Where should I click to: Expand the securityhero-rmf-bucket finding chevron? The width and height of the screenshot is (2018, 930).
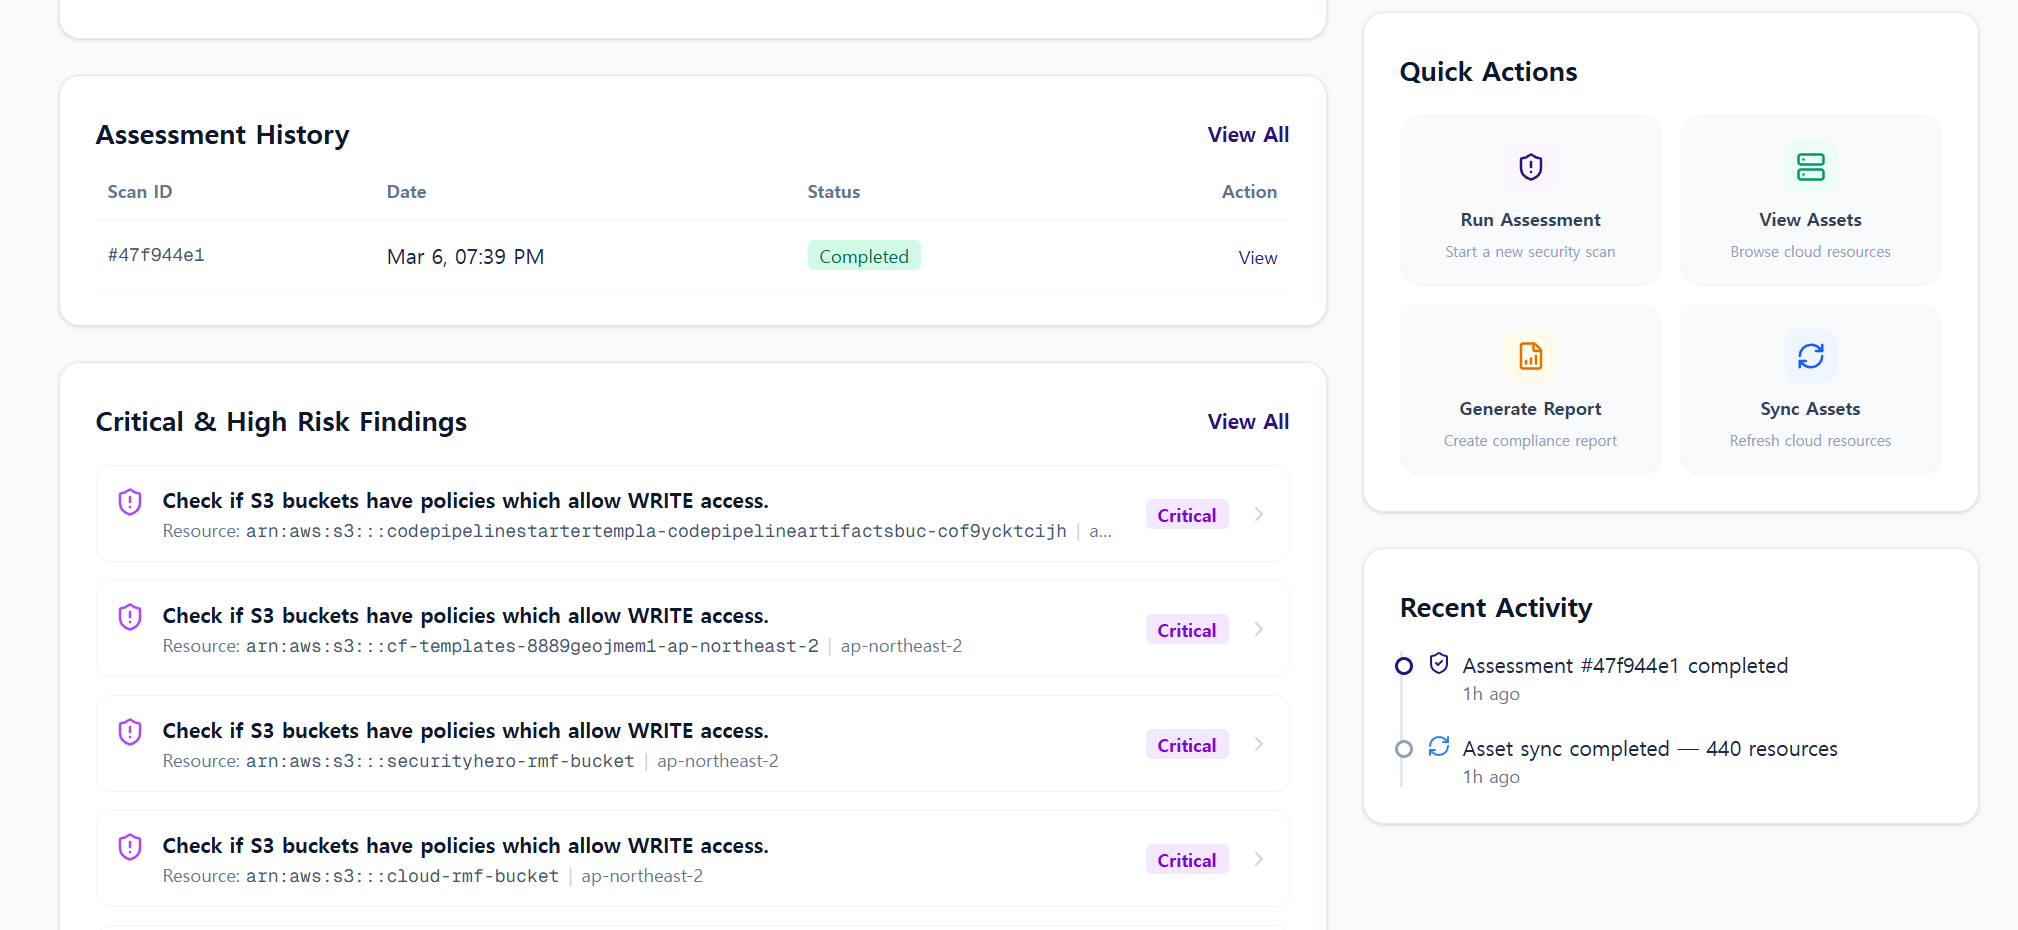(x=1259, y=744)
